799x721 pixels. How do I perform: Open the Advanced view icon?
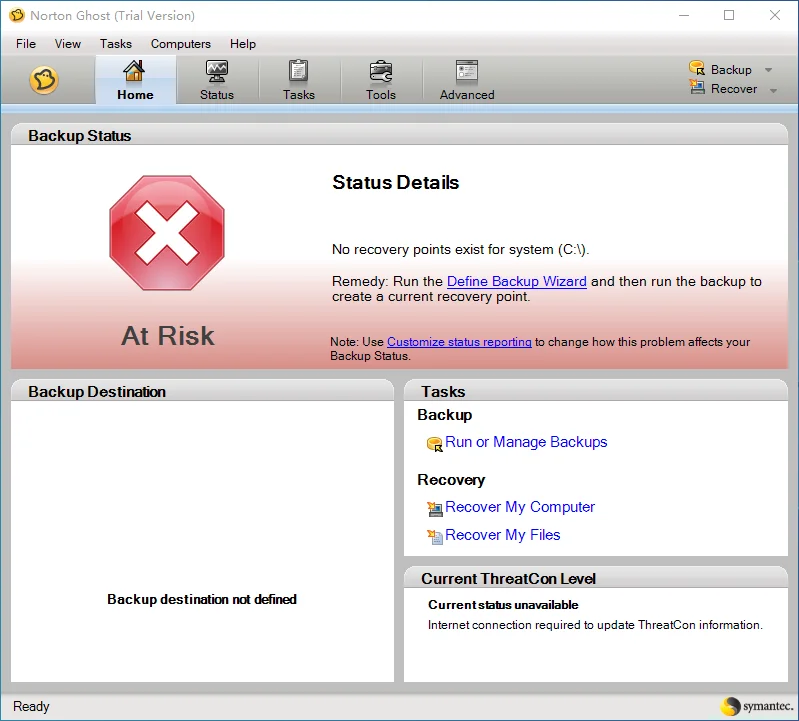coord(467,71)
